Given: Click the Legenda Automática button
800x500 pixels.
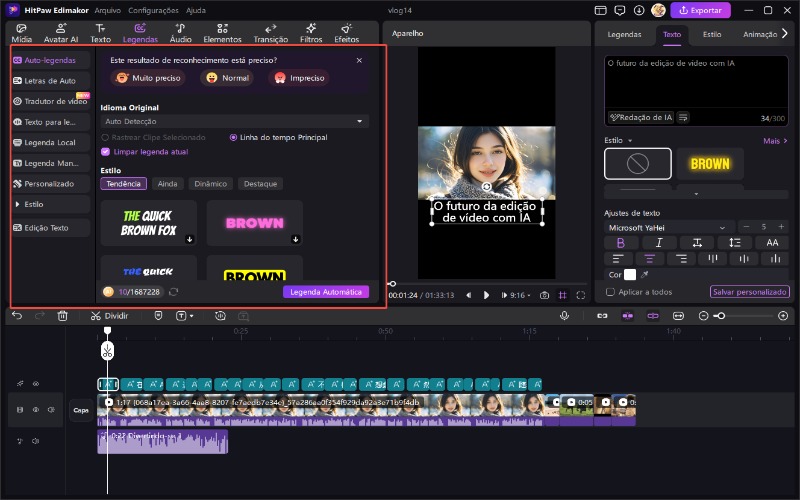Looking at the screenshot, I should pyautogui.click(x=326, y=292).
